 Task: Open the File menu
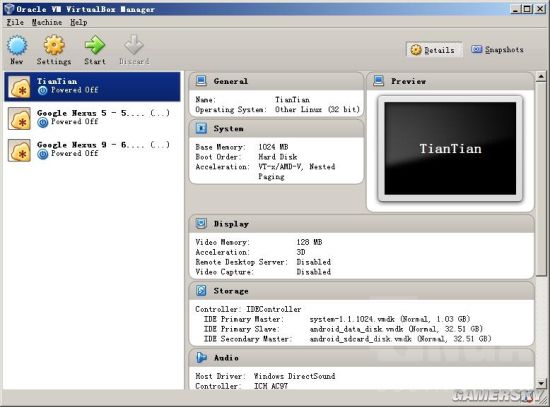click(15, 22)
